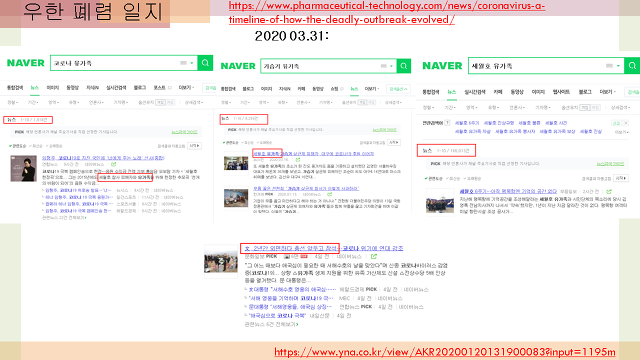Select 오래된순 sorting in the 코로나 results
Image resolution: width=640 pixels, height=360 pixels.
coord(54,146)
